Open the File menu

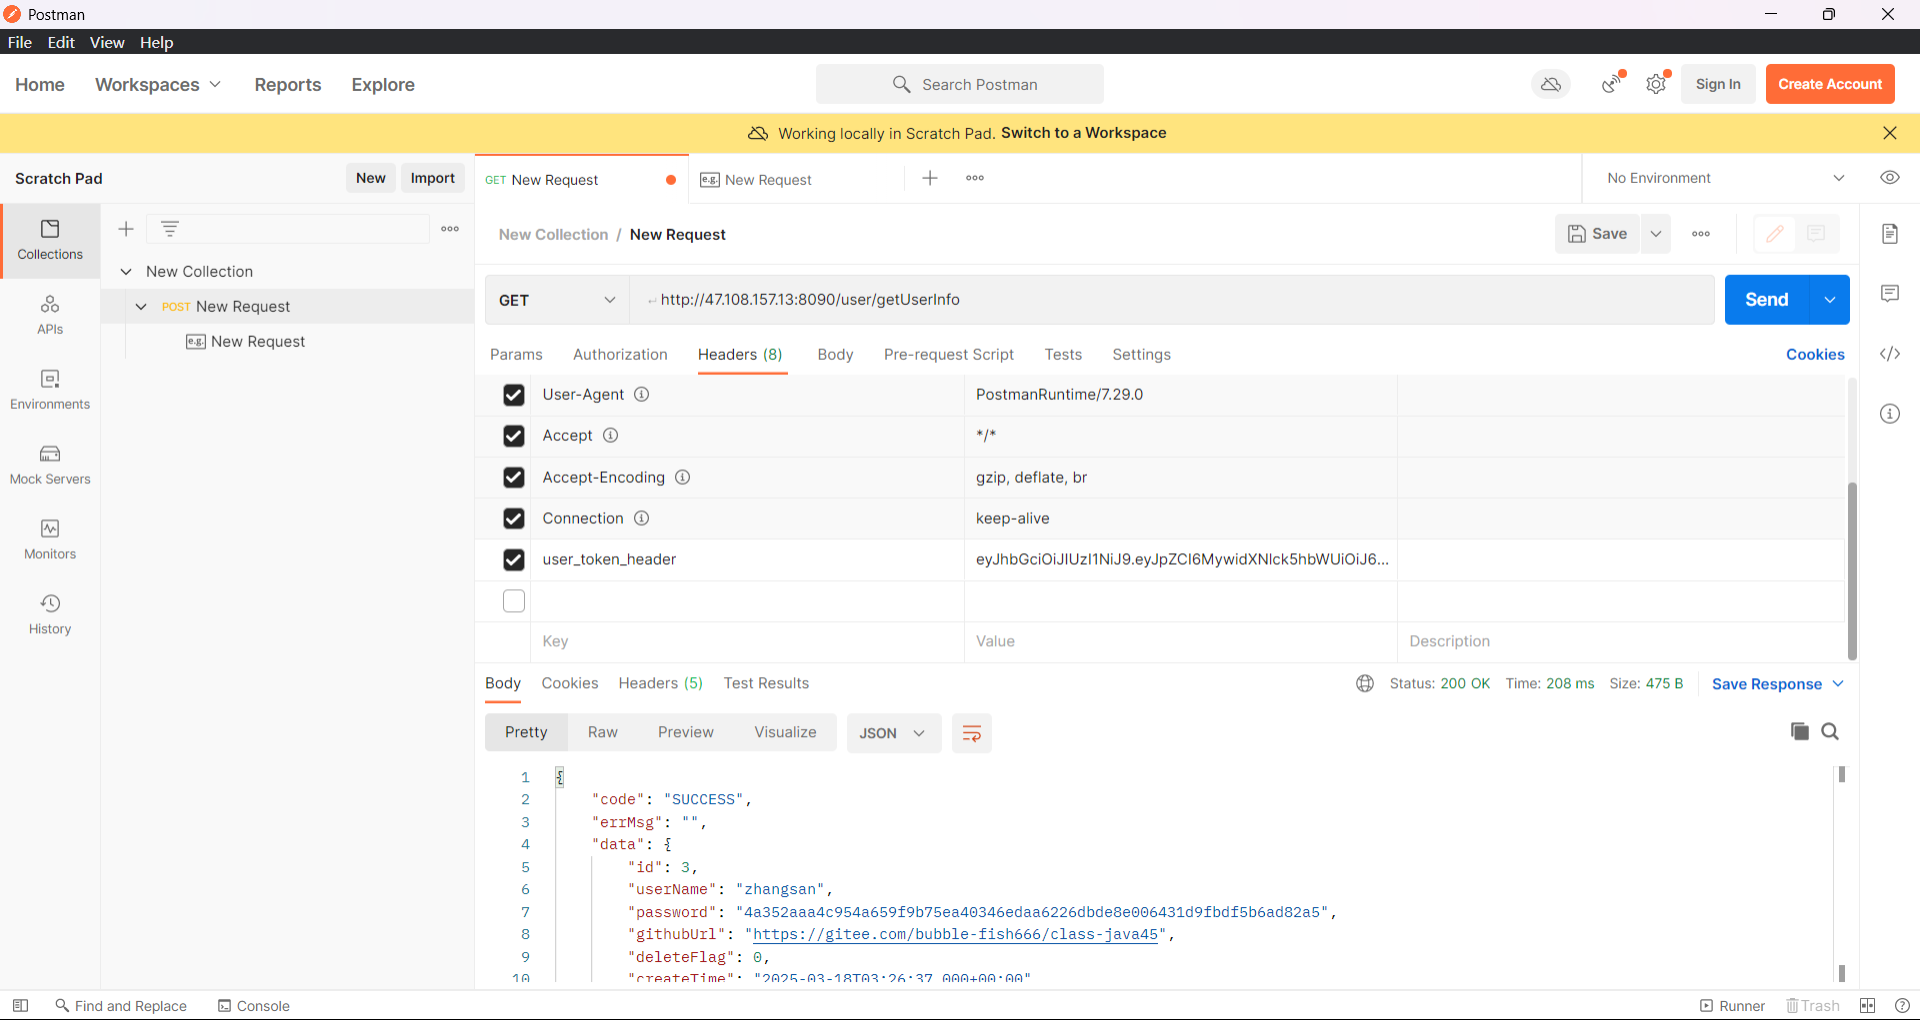(20, 42)
